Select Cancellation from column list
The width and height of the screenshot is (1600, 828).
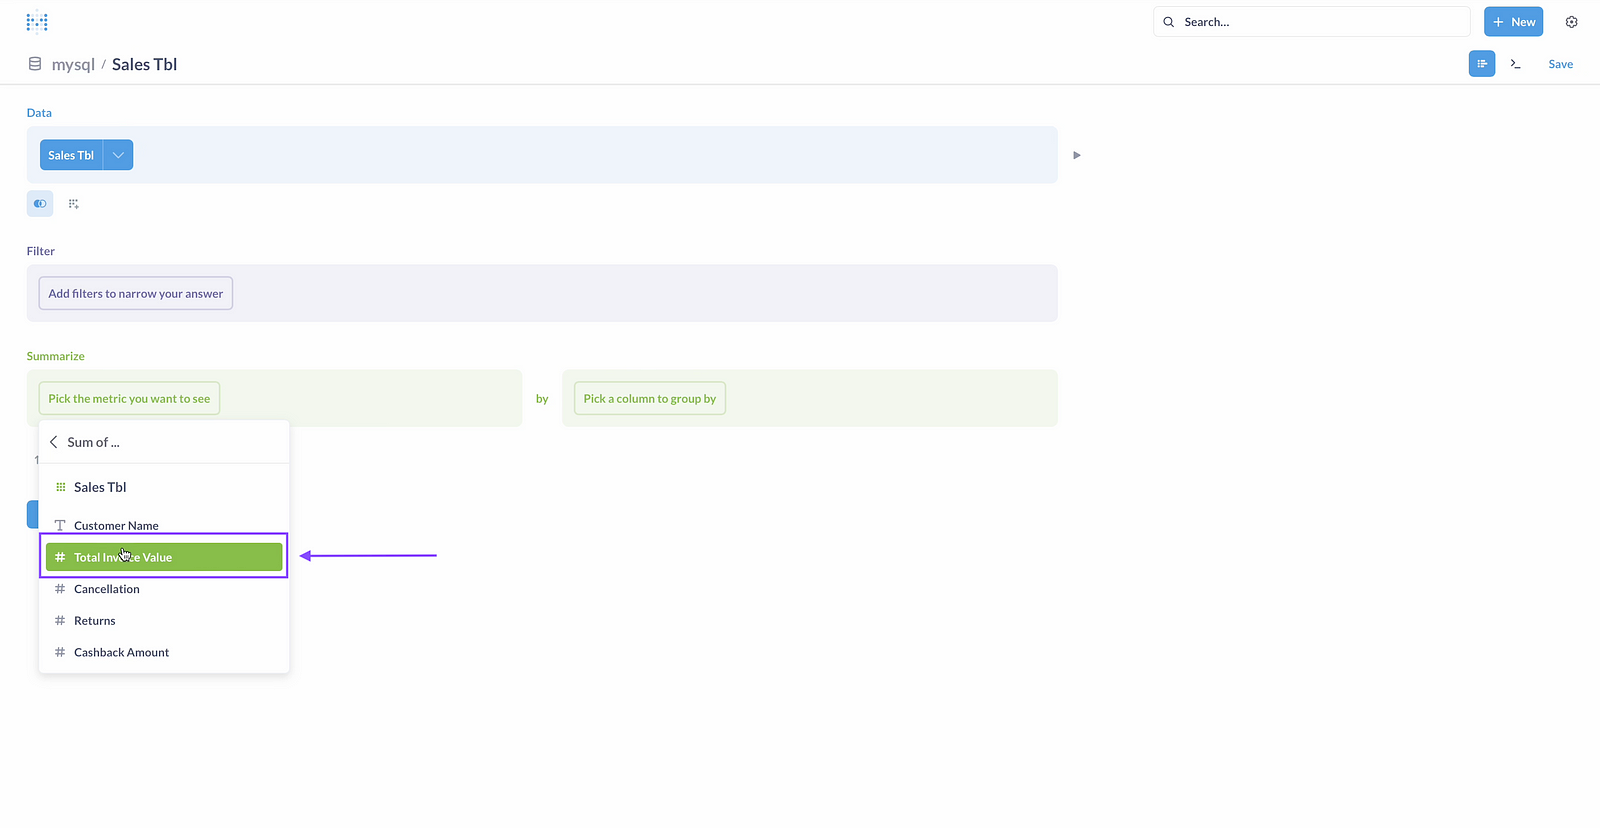(x=107, y=589)
